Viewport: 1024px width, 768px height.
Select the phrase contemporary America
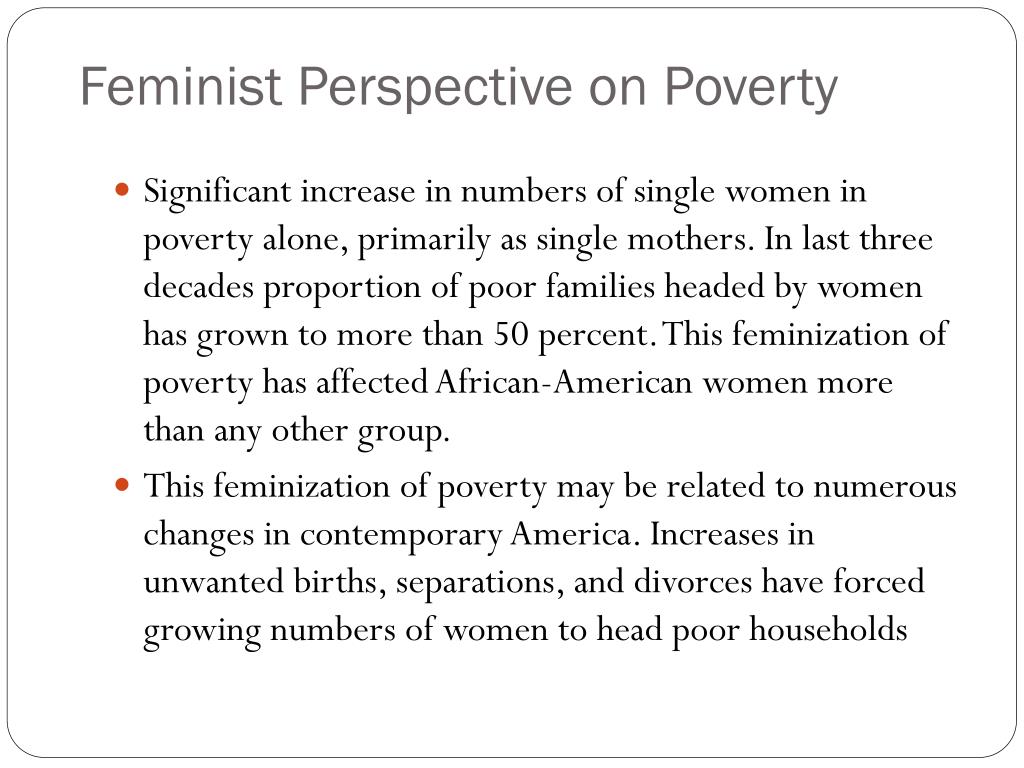point(465,536)
